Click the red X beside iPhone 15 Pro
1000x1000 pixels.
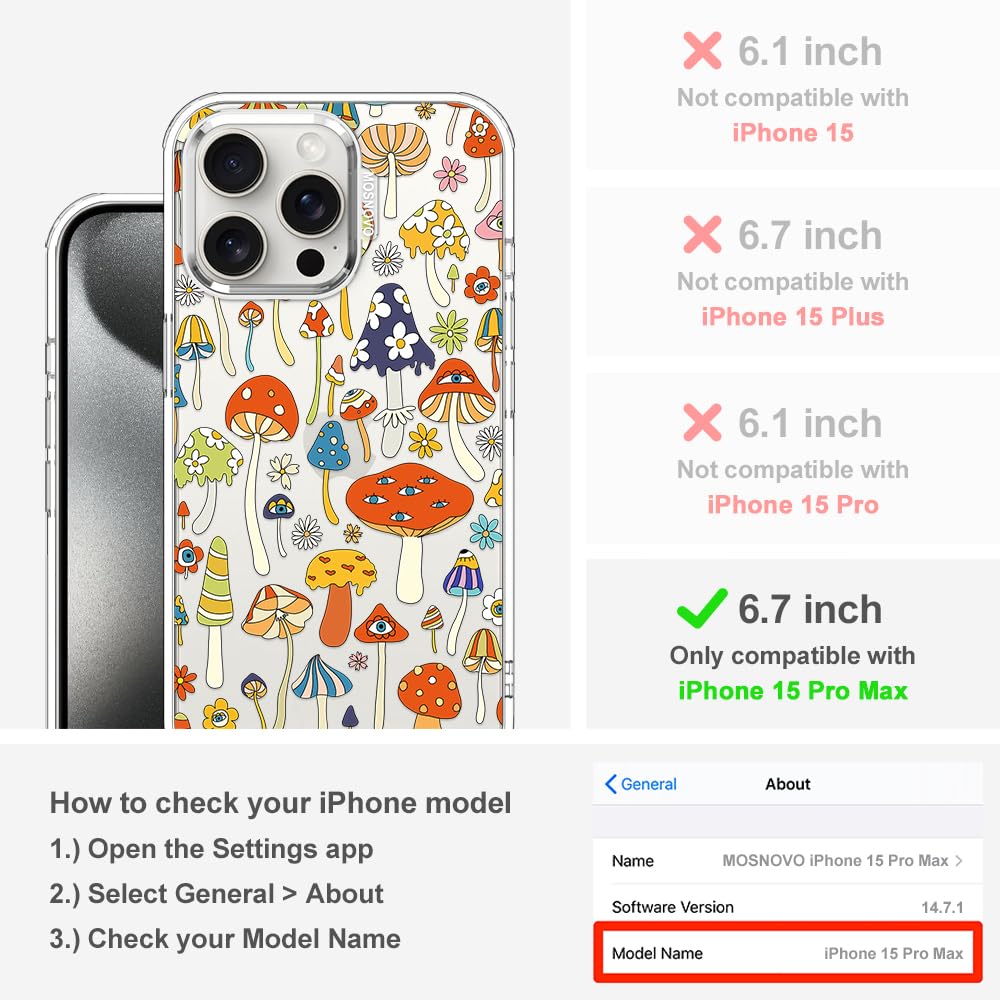(702, 422)
